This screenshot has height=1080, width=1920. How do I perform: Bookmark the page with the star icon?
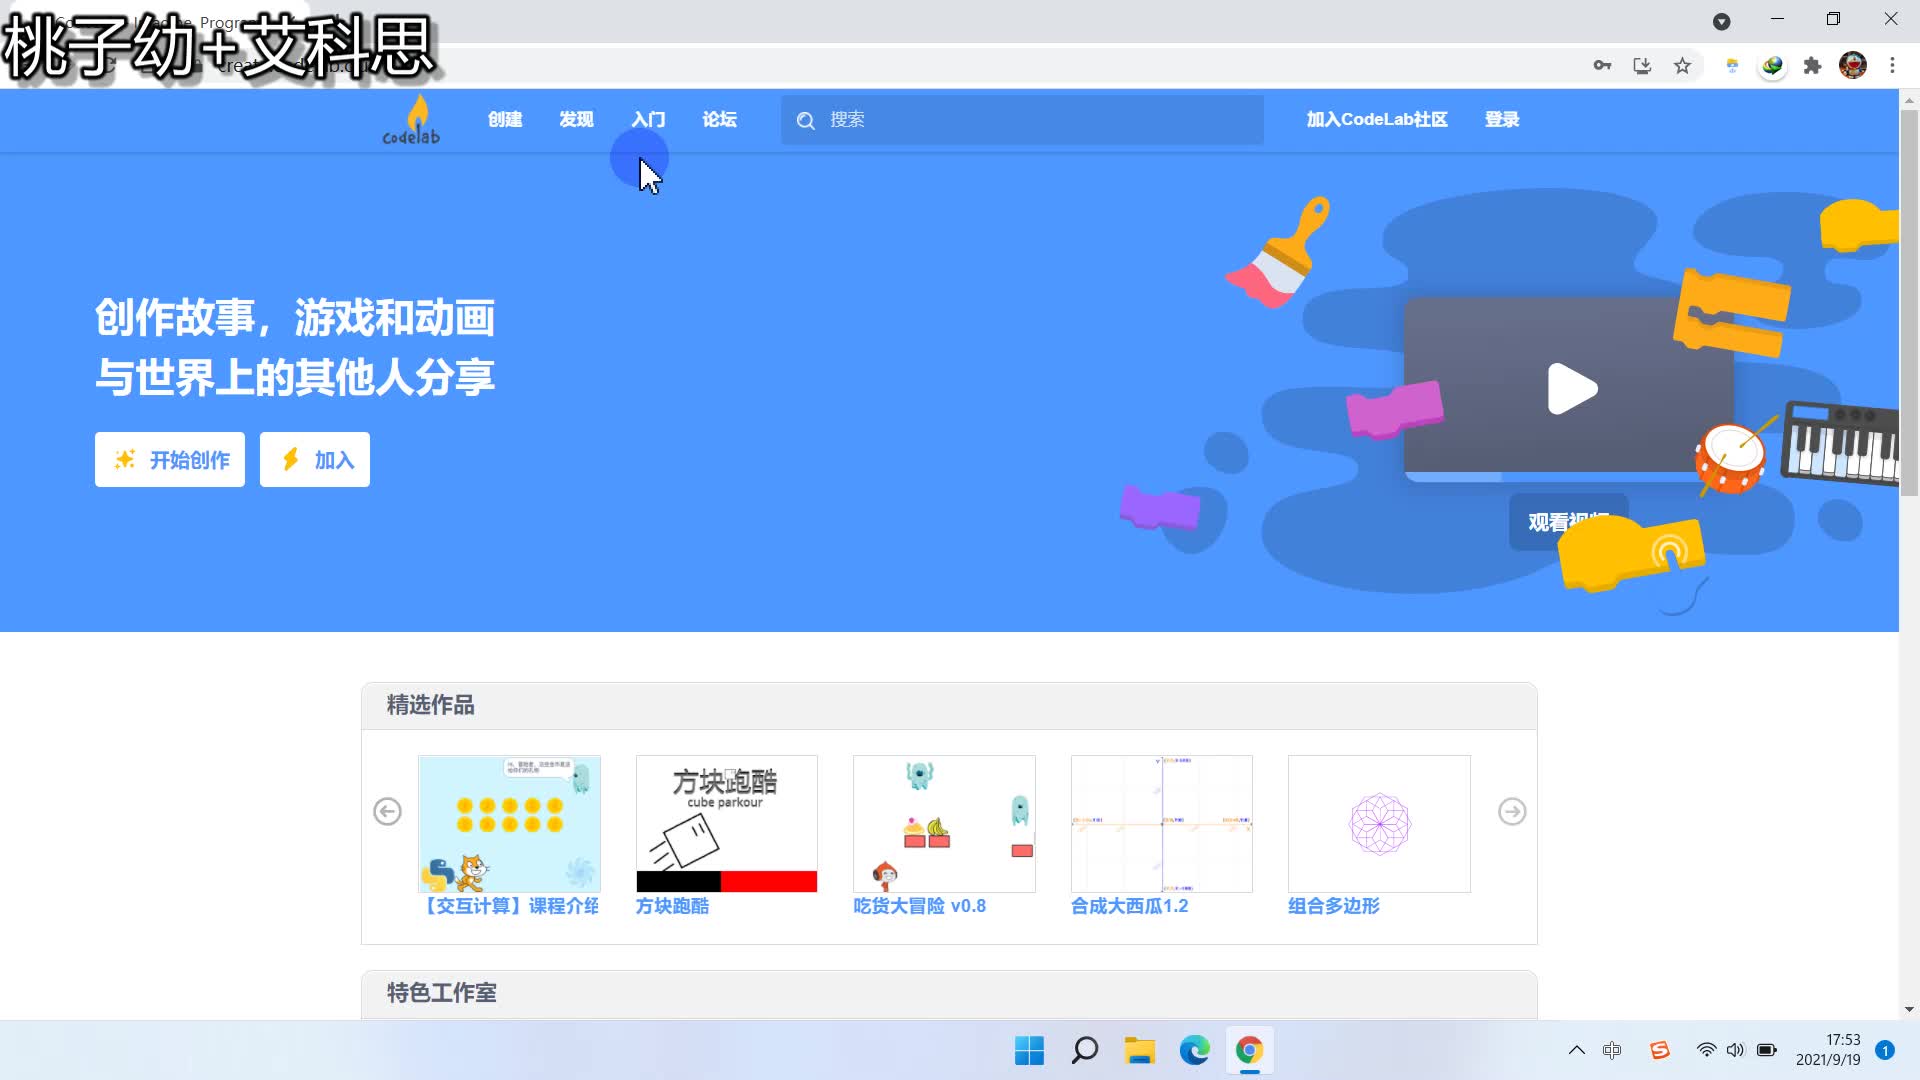1683,64
